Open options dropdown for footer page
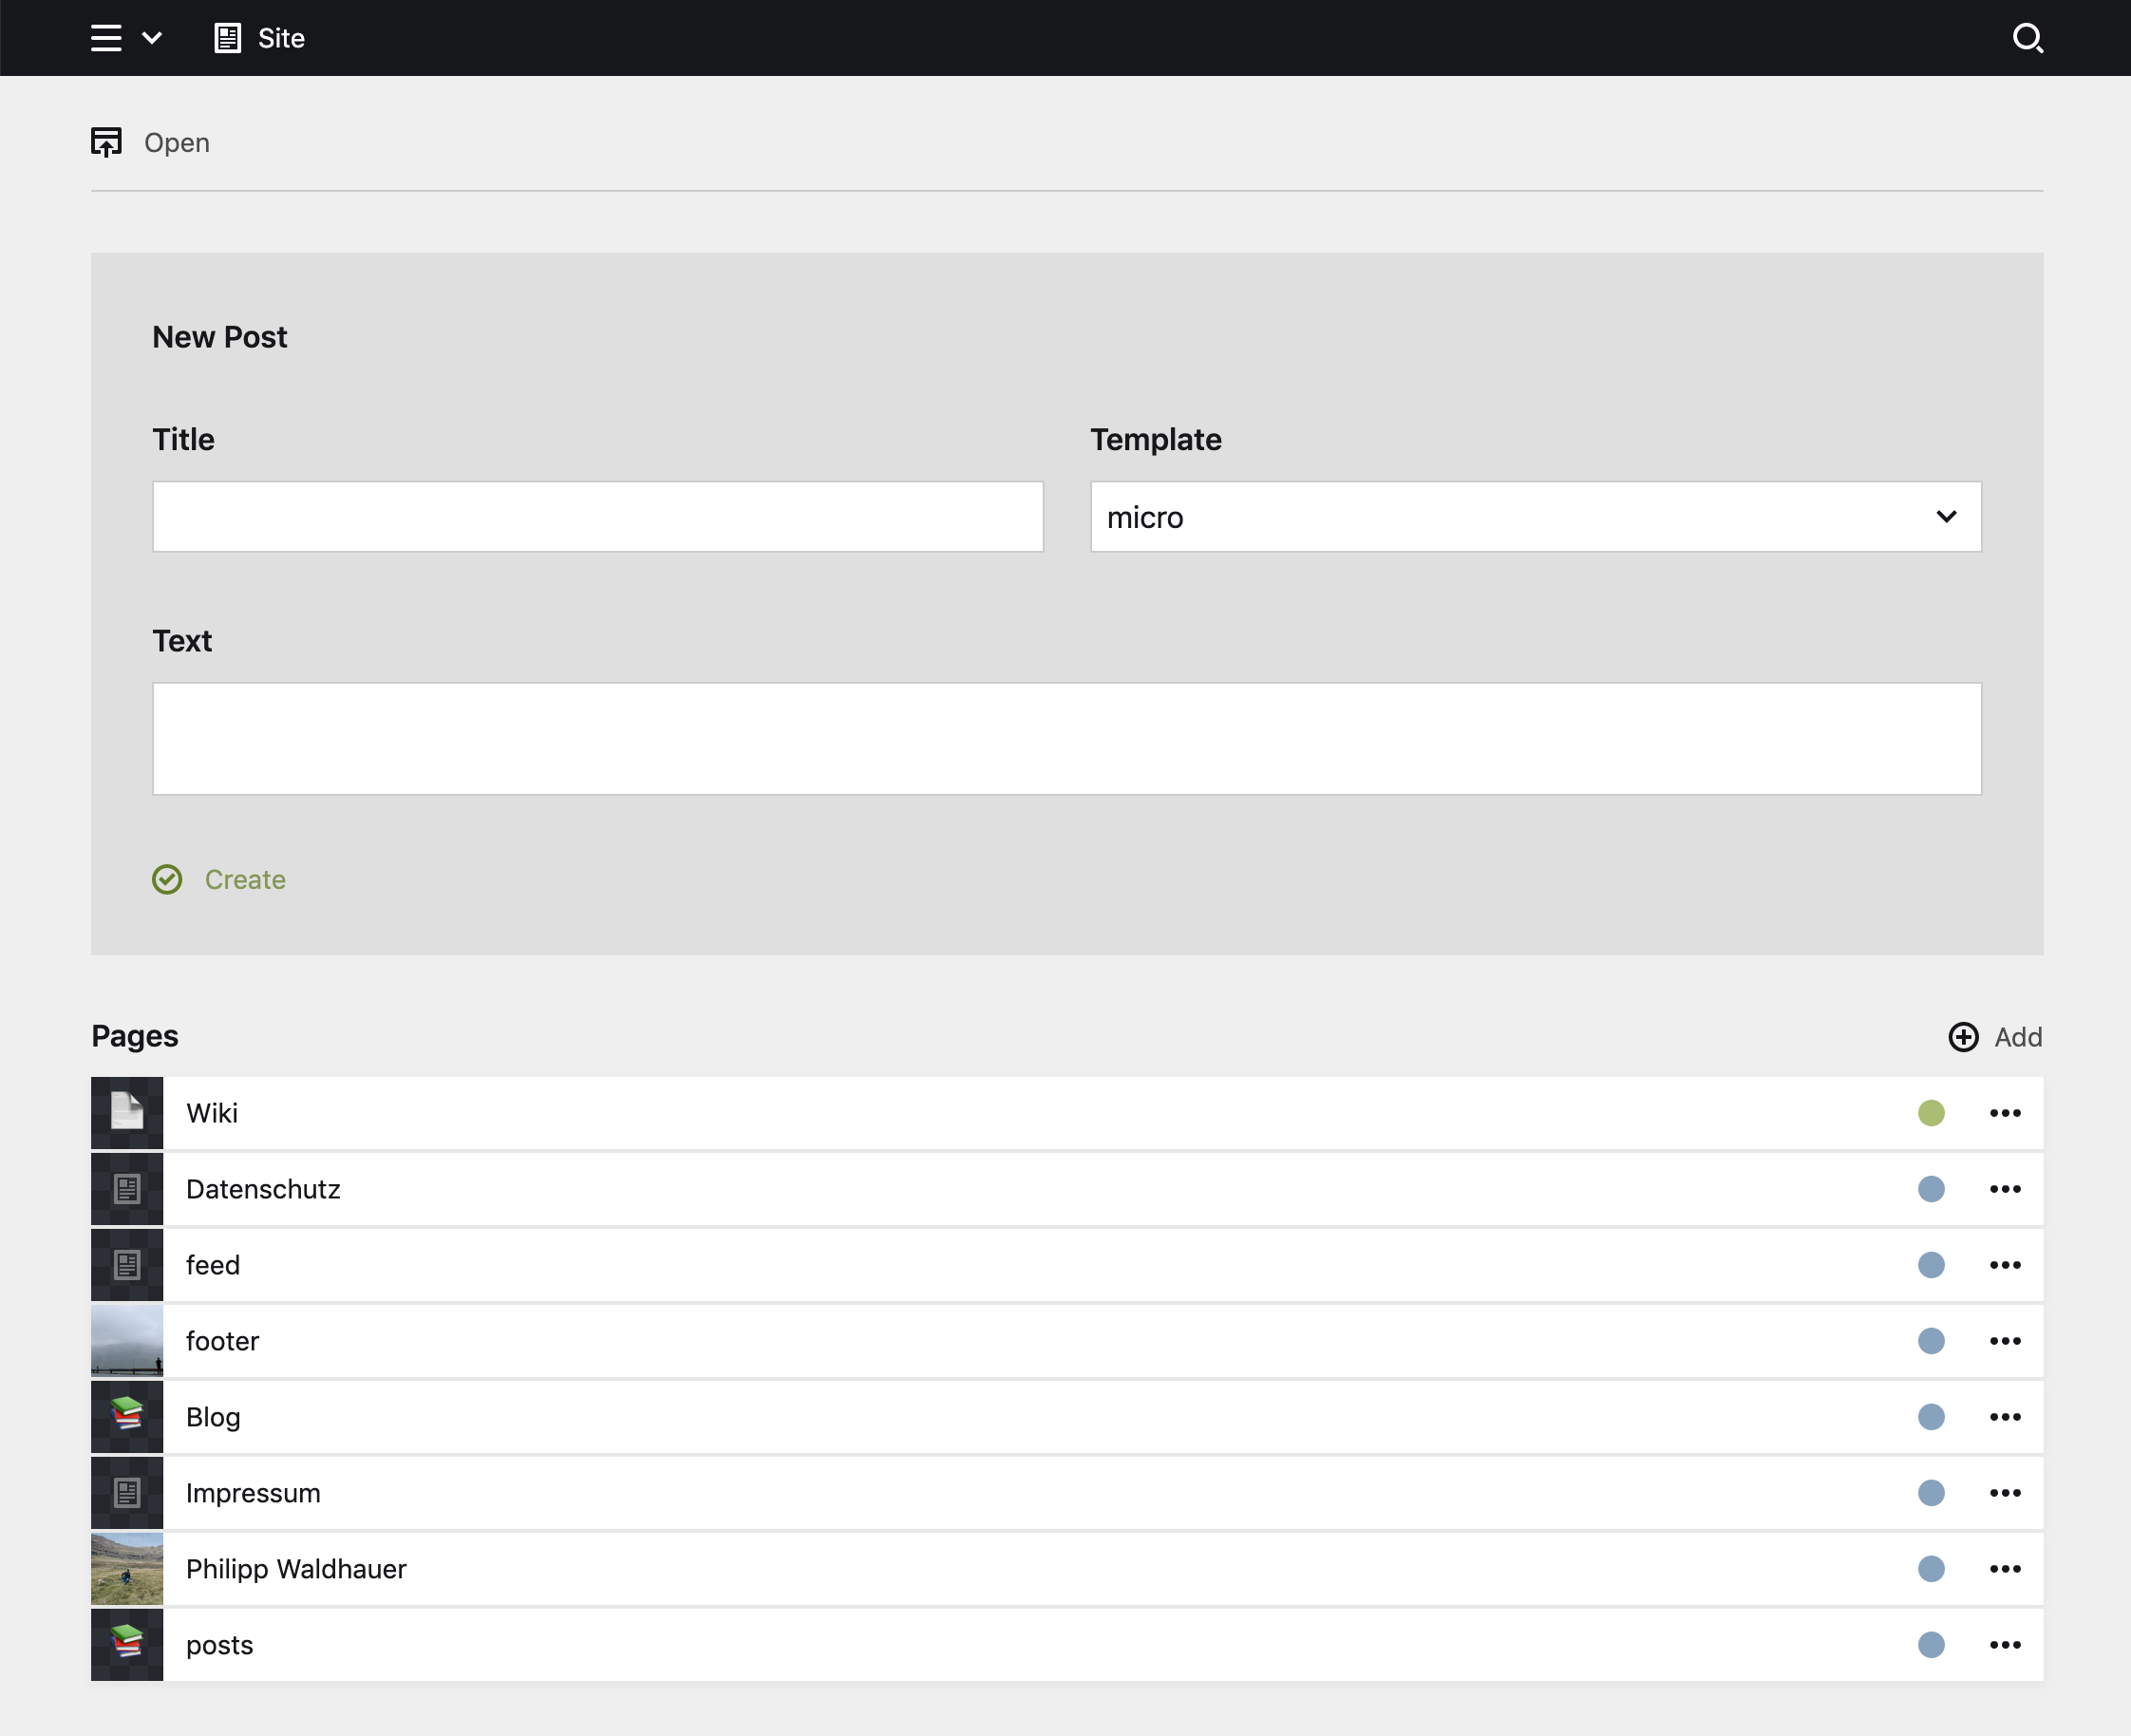Image resolution: width=2131 pixels, height=1736 pixels. coord(2005,1341)
